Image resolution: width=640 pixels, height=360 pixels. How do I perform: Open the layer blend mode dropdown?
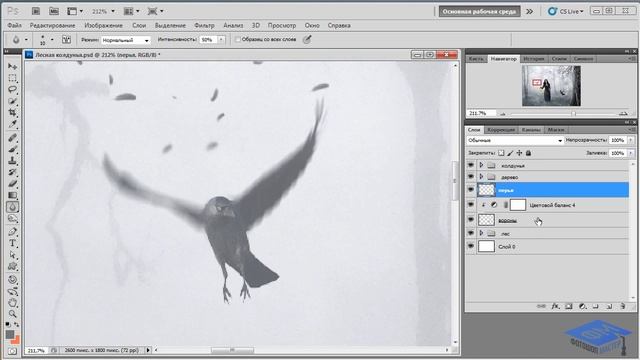[515, 140]
